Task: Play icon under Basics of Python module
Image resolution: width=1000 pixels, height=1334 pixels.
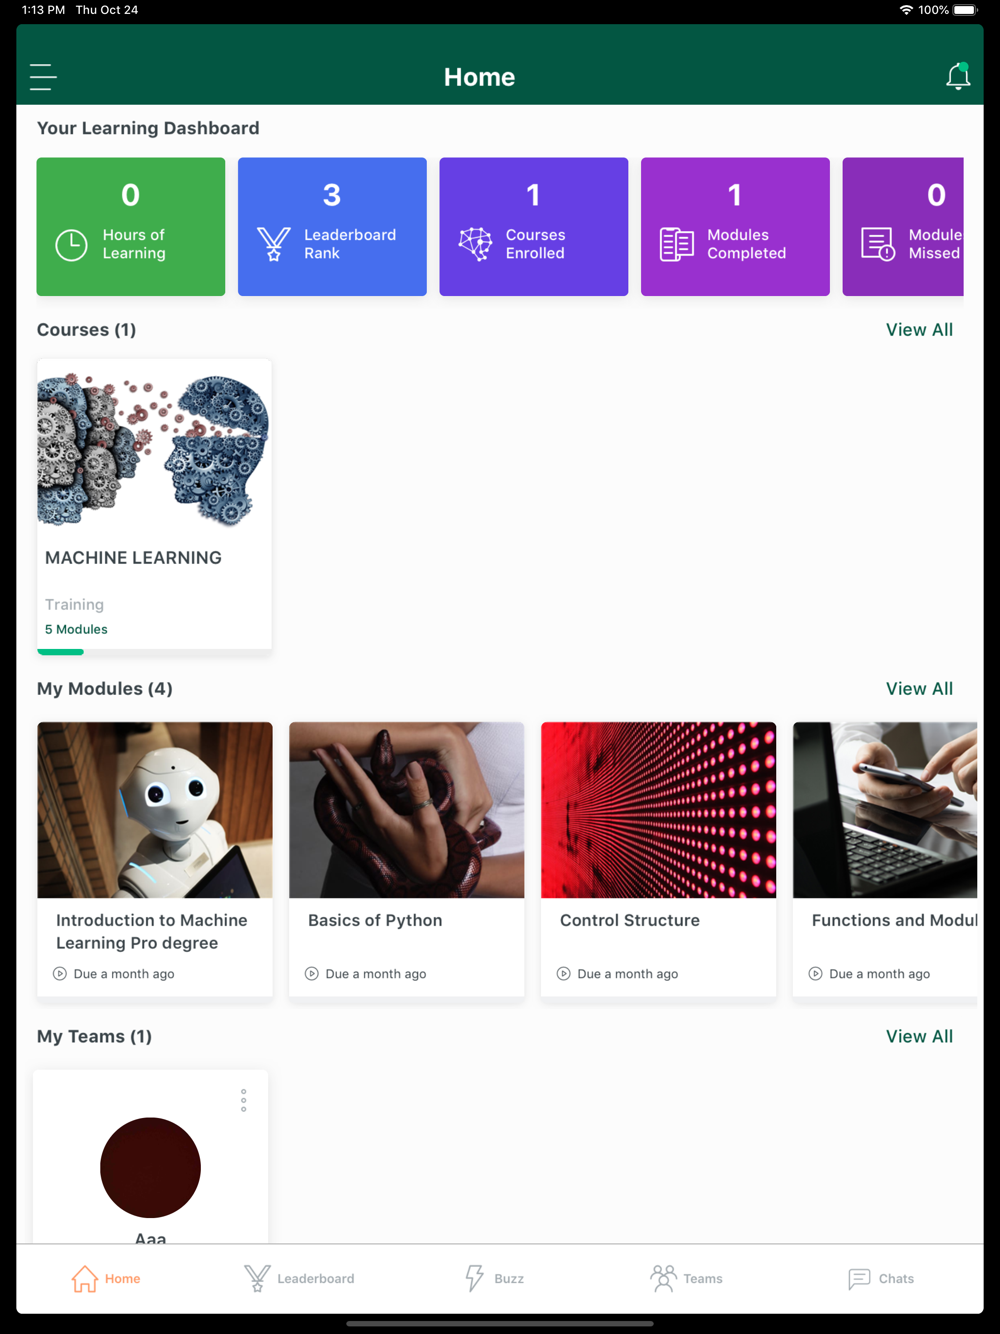Action: [x=312, y=974]
